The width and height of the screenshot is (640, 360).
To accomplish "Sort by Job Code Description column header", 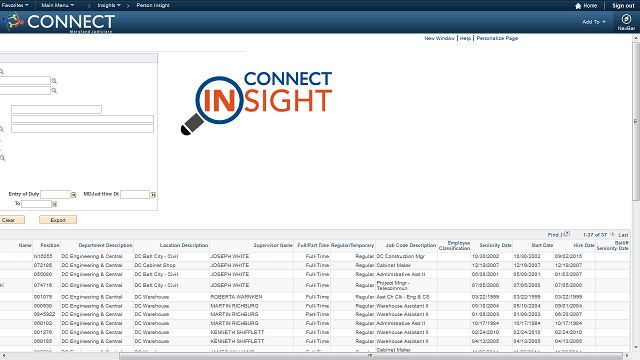I will (x=411, y=245).
